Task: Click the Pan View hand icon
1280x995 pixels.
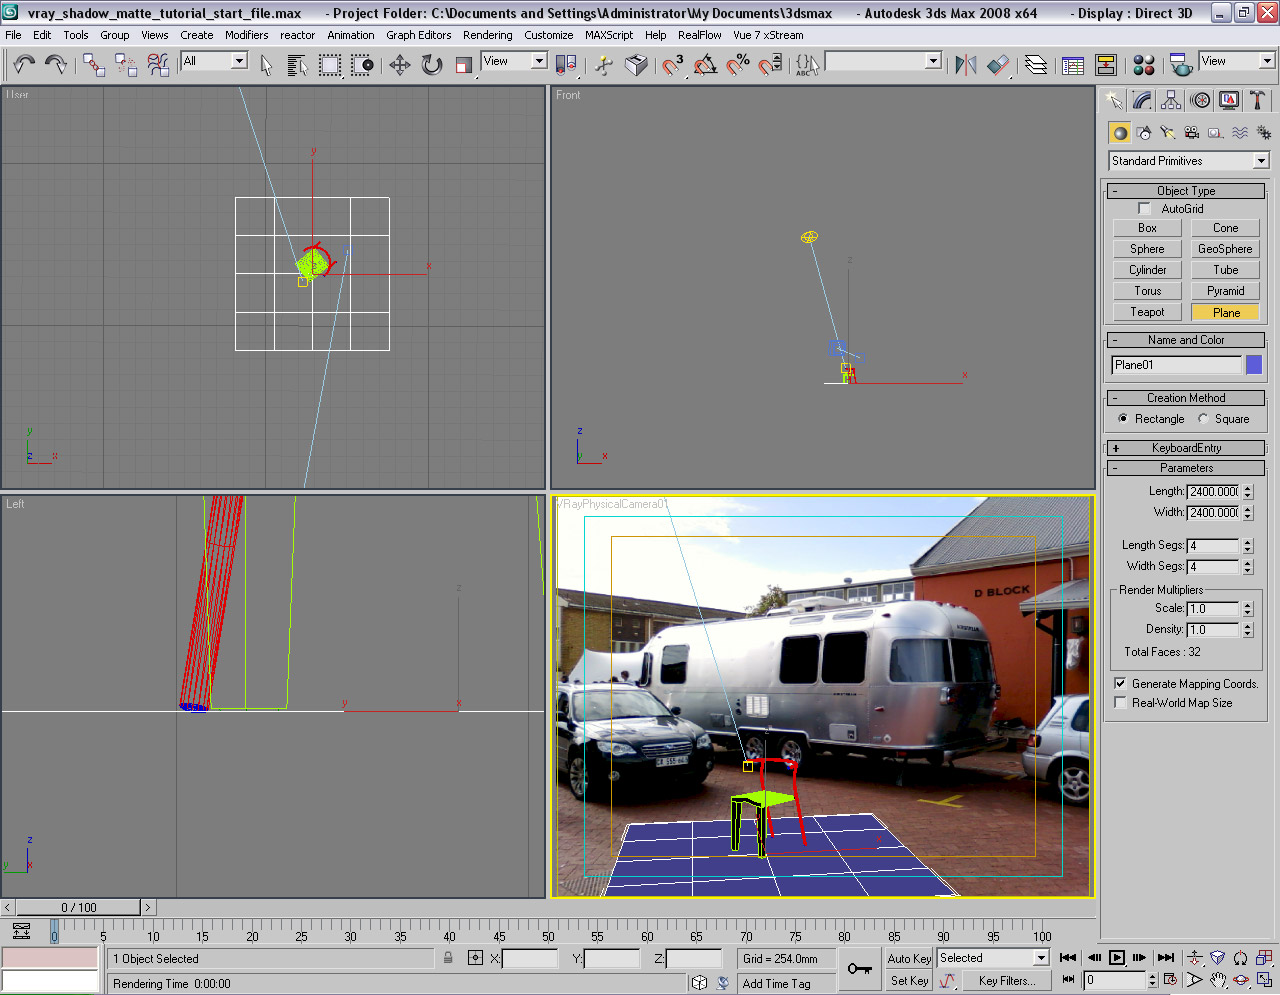Action: tap(1218, 980)
